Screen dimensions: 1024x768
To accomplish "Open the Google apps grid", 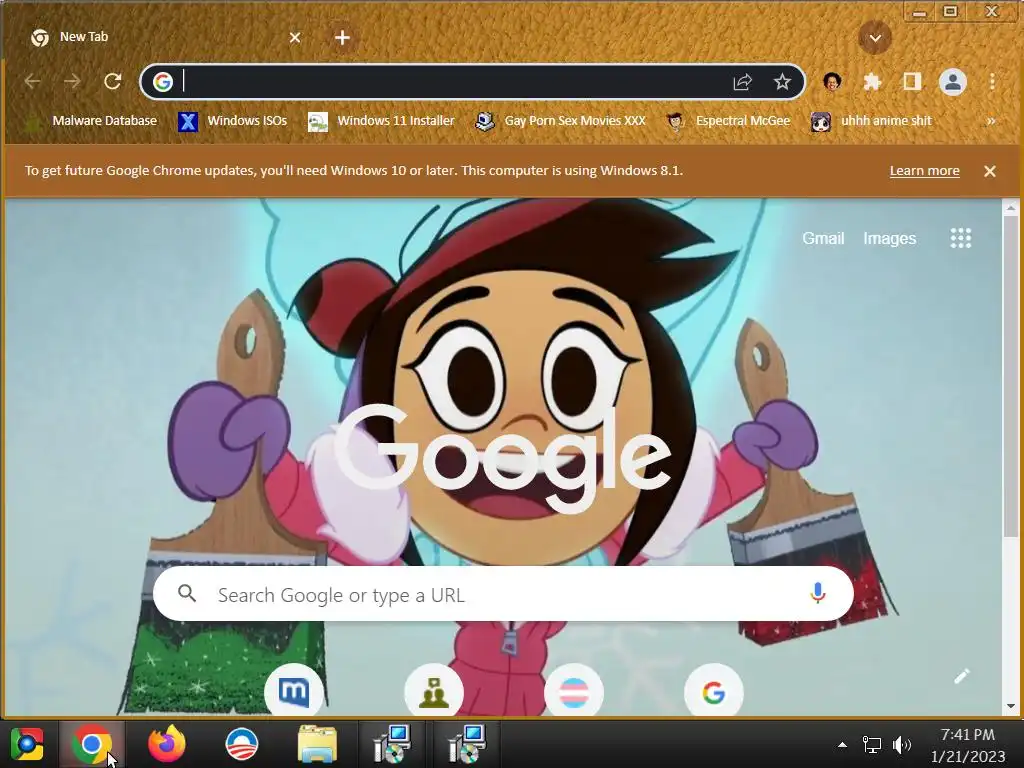I will (x=961, y=238).
